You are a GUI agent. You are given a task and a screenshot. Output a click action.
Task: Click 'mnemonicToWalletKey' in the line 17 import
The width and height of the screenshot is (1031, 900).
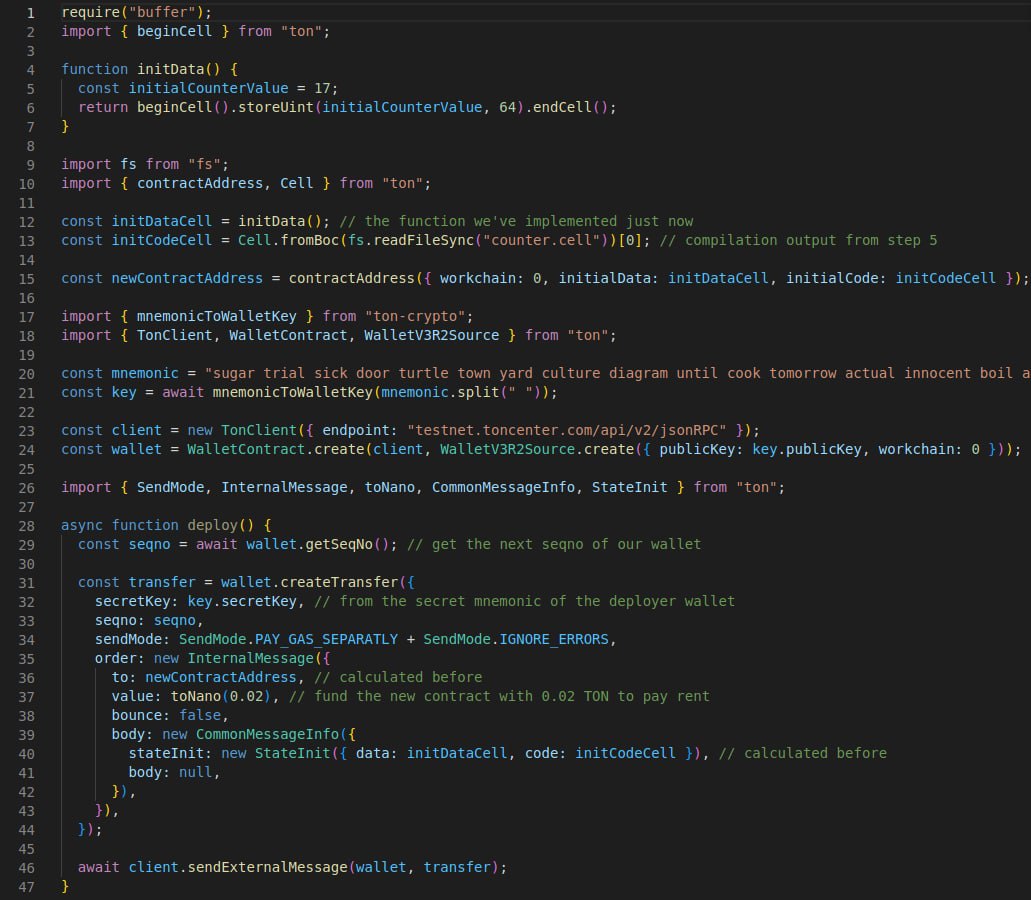pos(216,317)
